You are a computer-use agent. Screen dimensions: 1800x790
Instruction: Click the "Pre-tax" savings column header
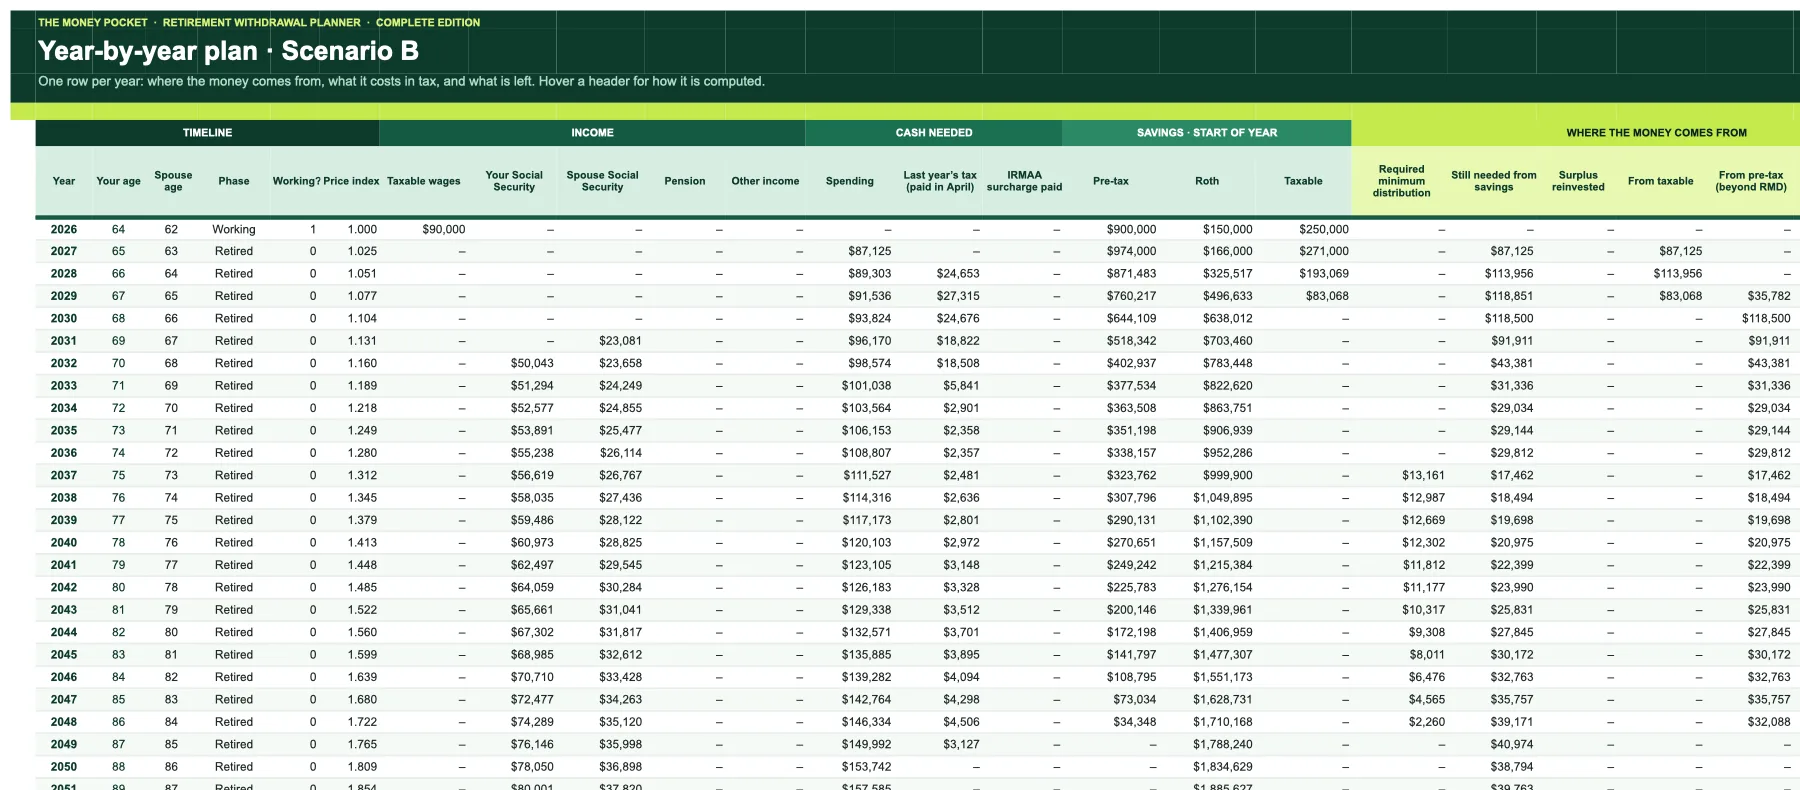point(1111,181)
